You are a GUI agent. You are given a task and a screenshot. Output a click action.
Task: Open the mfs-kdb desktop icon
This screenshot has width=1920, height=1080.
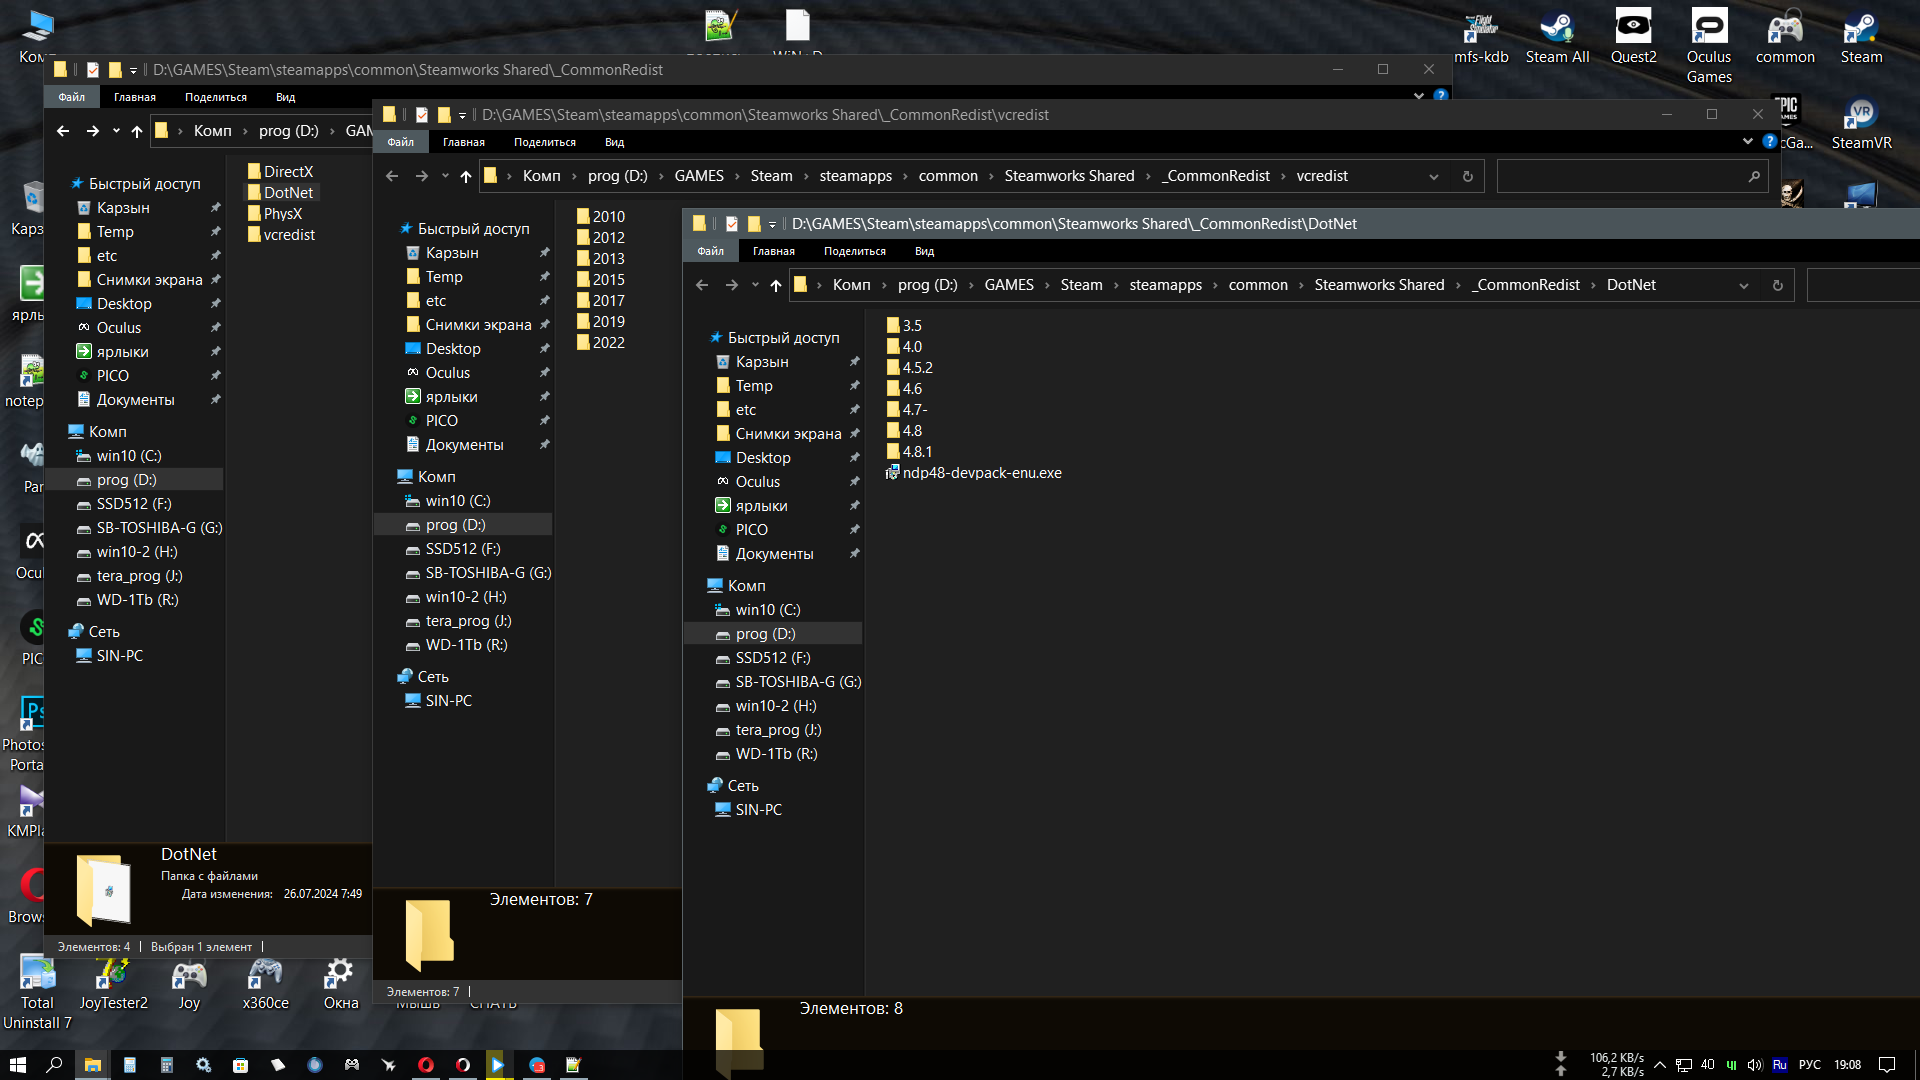[1481, 37]
